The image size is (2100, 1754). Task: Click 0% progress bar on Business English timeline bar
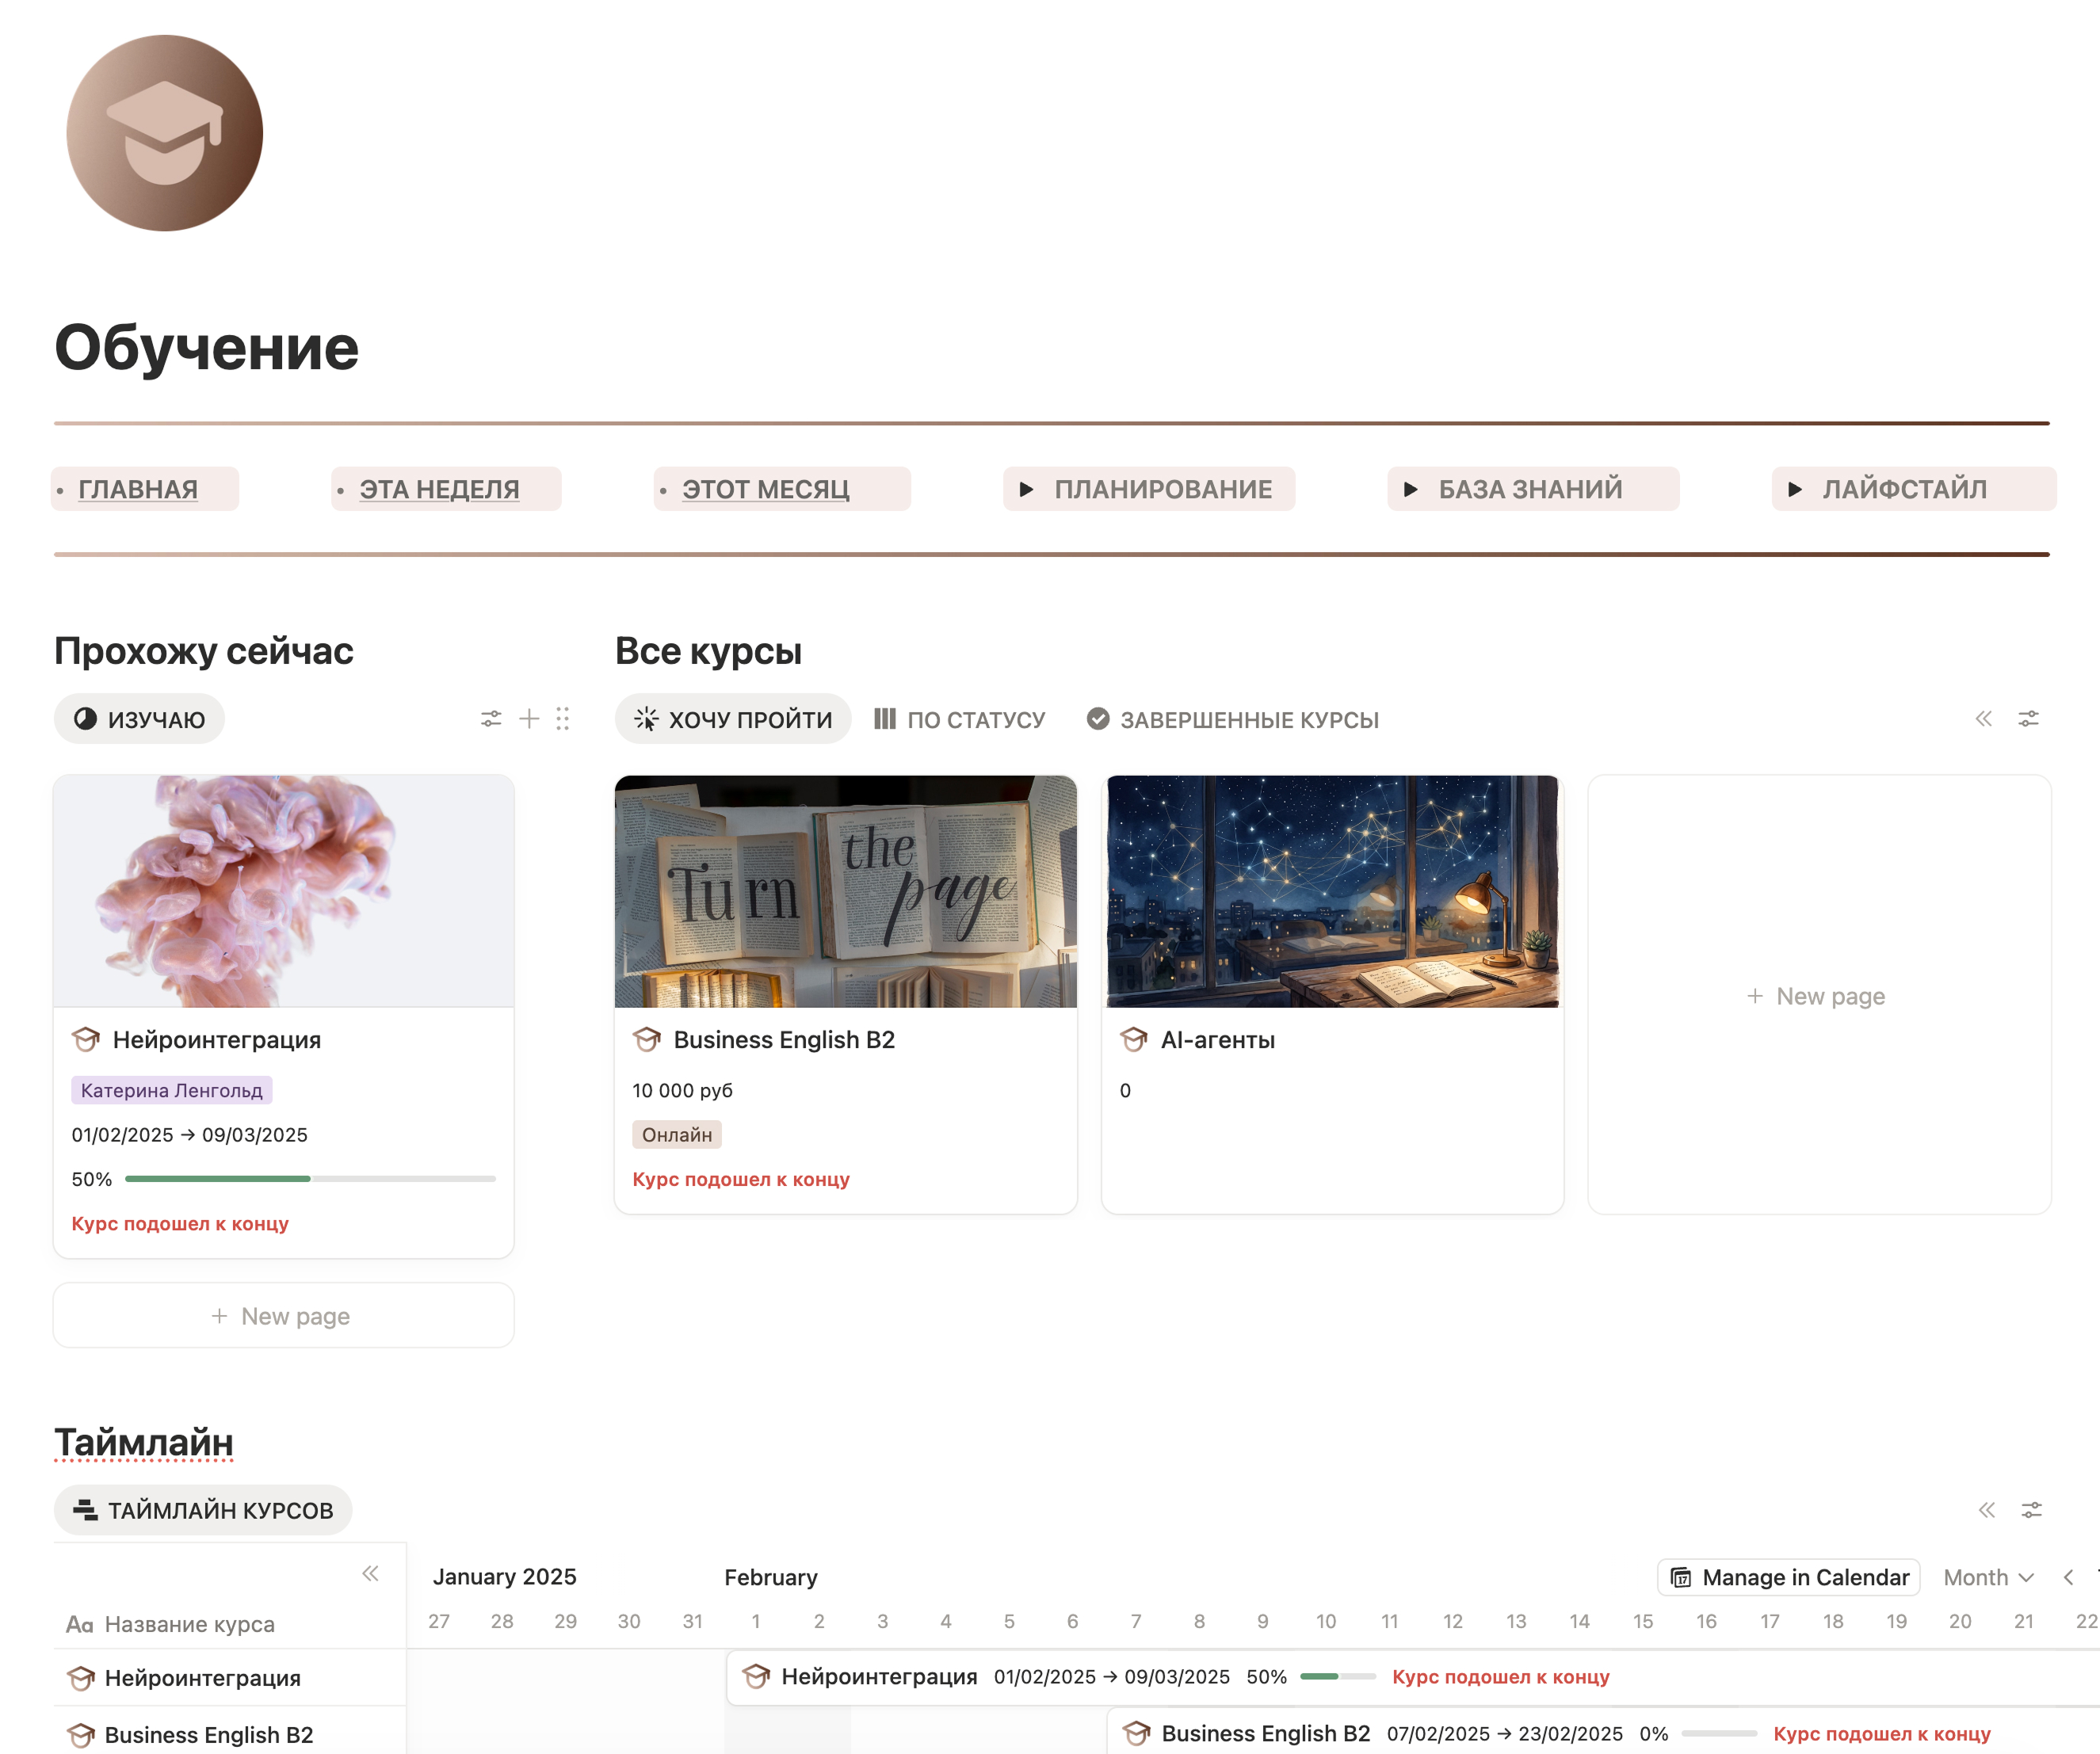[x=1719, y=1733]
